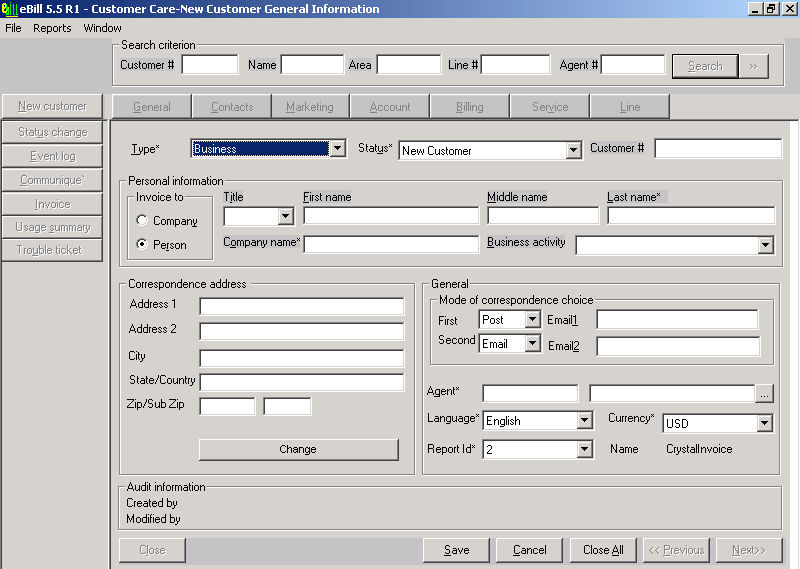Click the search Name input field

click(312, 65)
